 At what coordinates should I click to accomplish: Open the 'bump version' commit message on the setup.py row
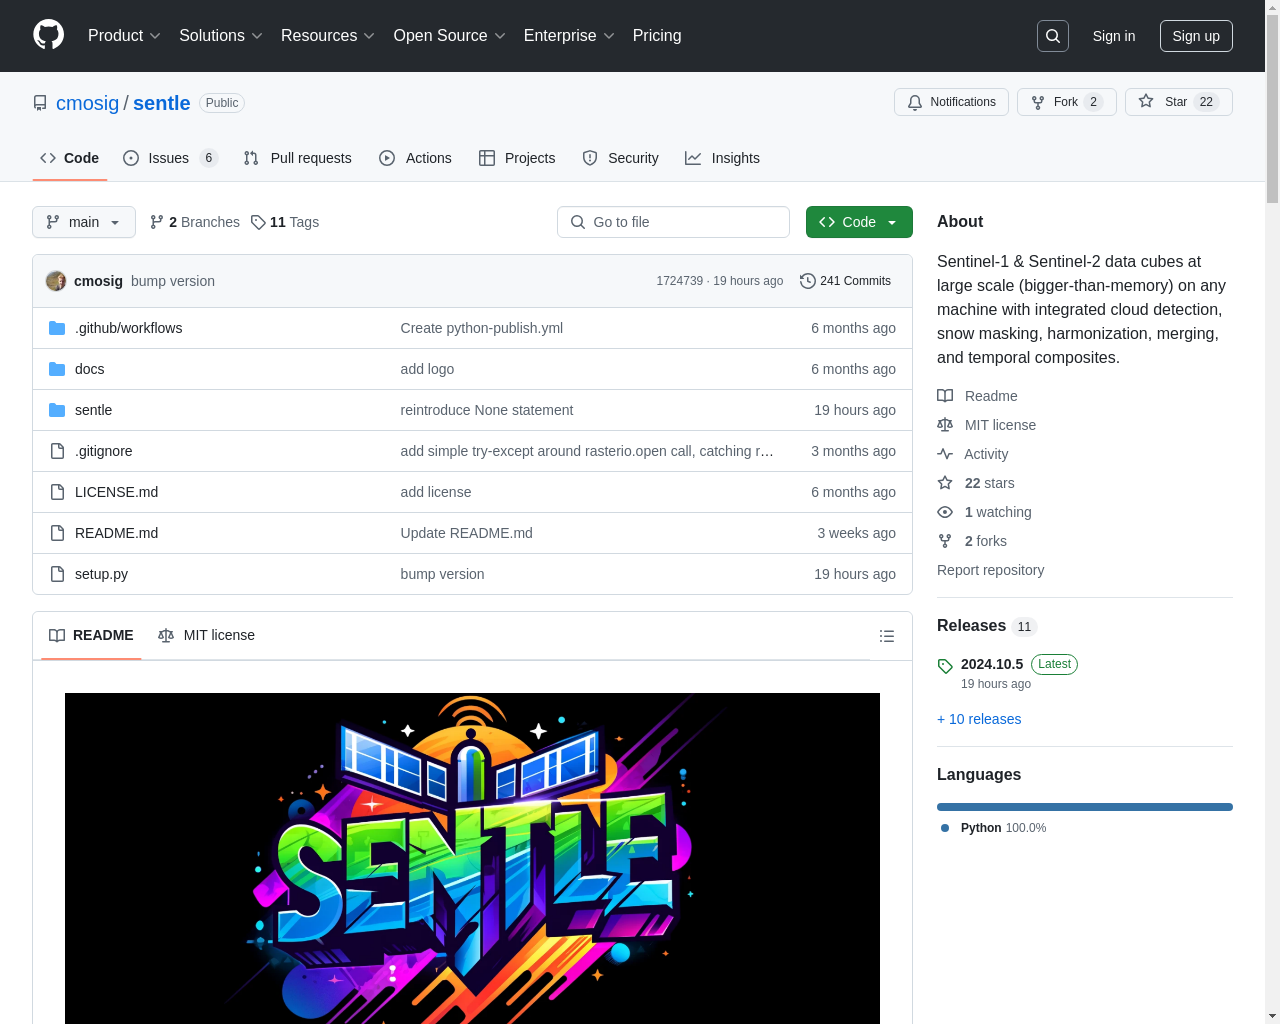[x=442, y=574]
